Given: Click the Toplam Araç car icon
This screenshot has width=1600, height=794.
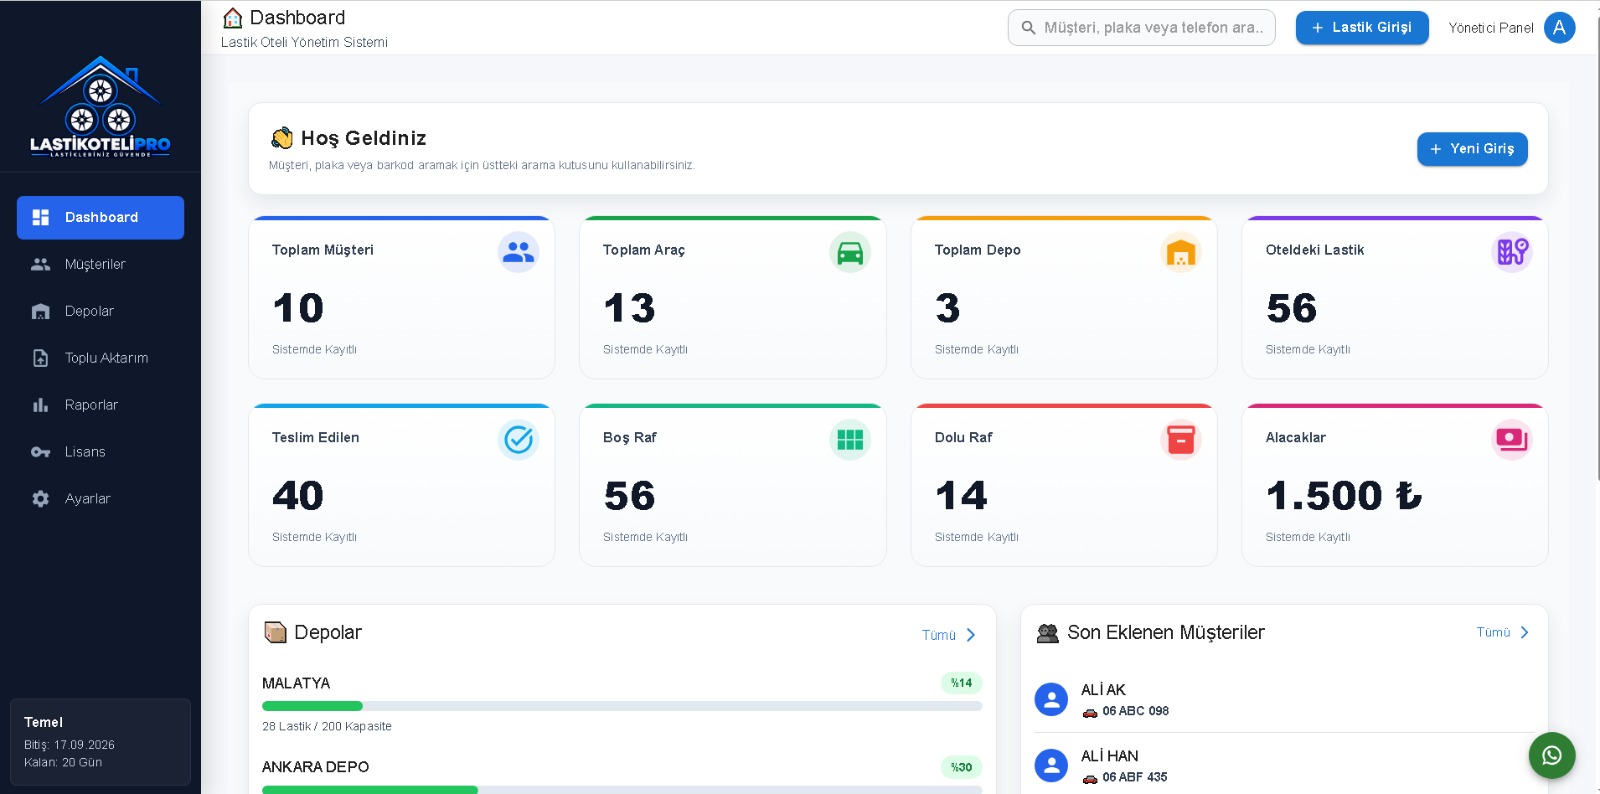Looking at the screenshot, I should 850,252.
